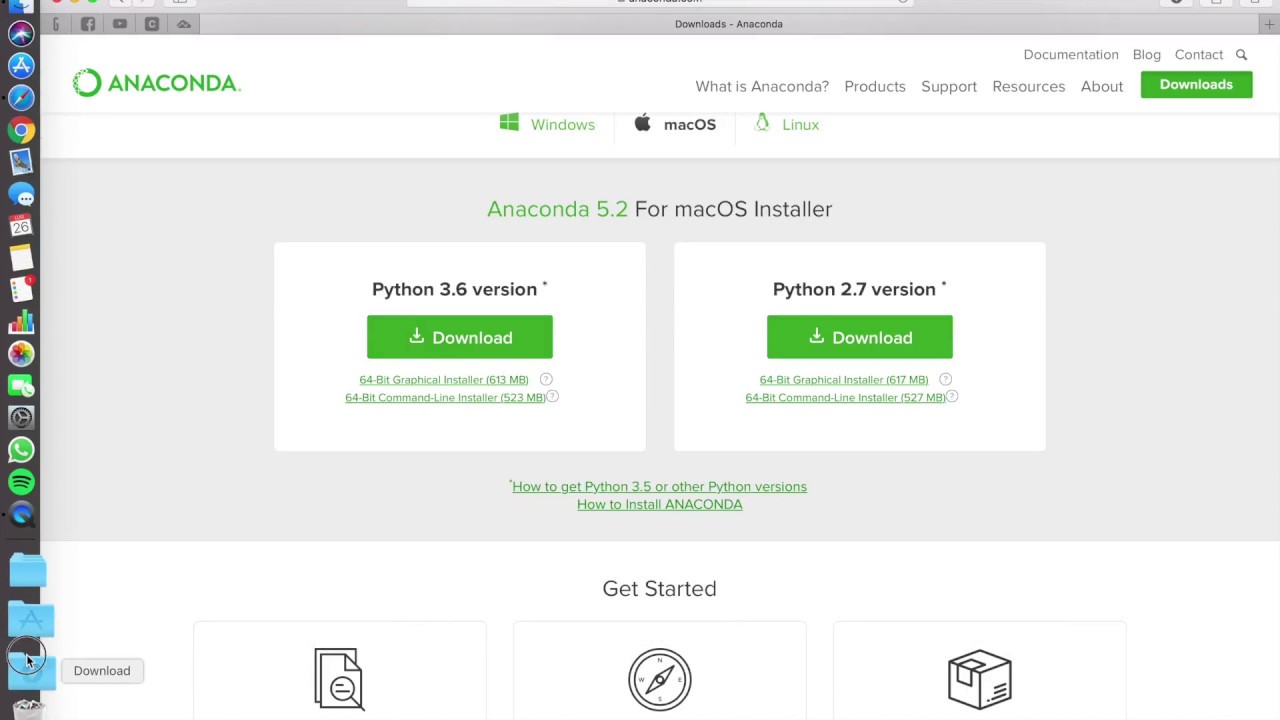Open the YouTube pinned tab
This screenshot has height=720, width=1280.
(120, 24)
